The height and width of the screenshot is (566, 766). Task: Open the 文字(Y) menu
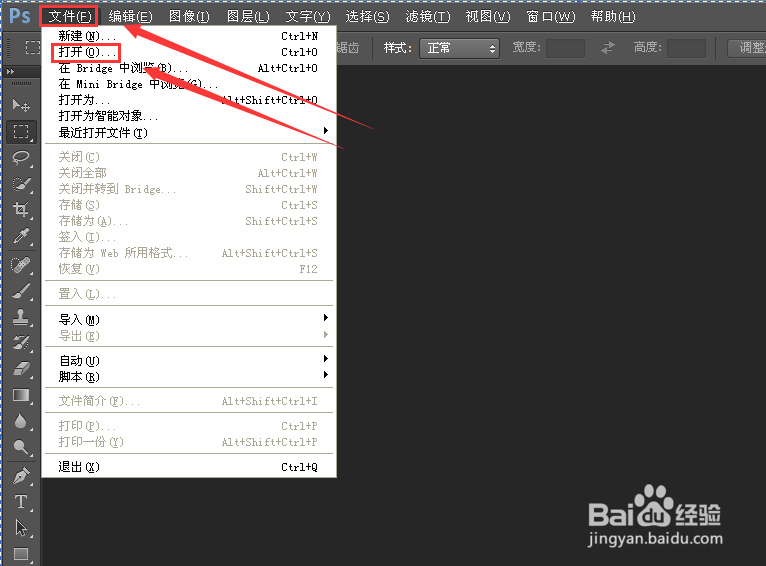[308, 16]
